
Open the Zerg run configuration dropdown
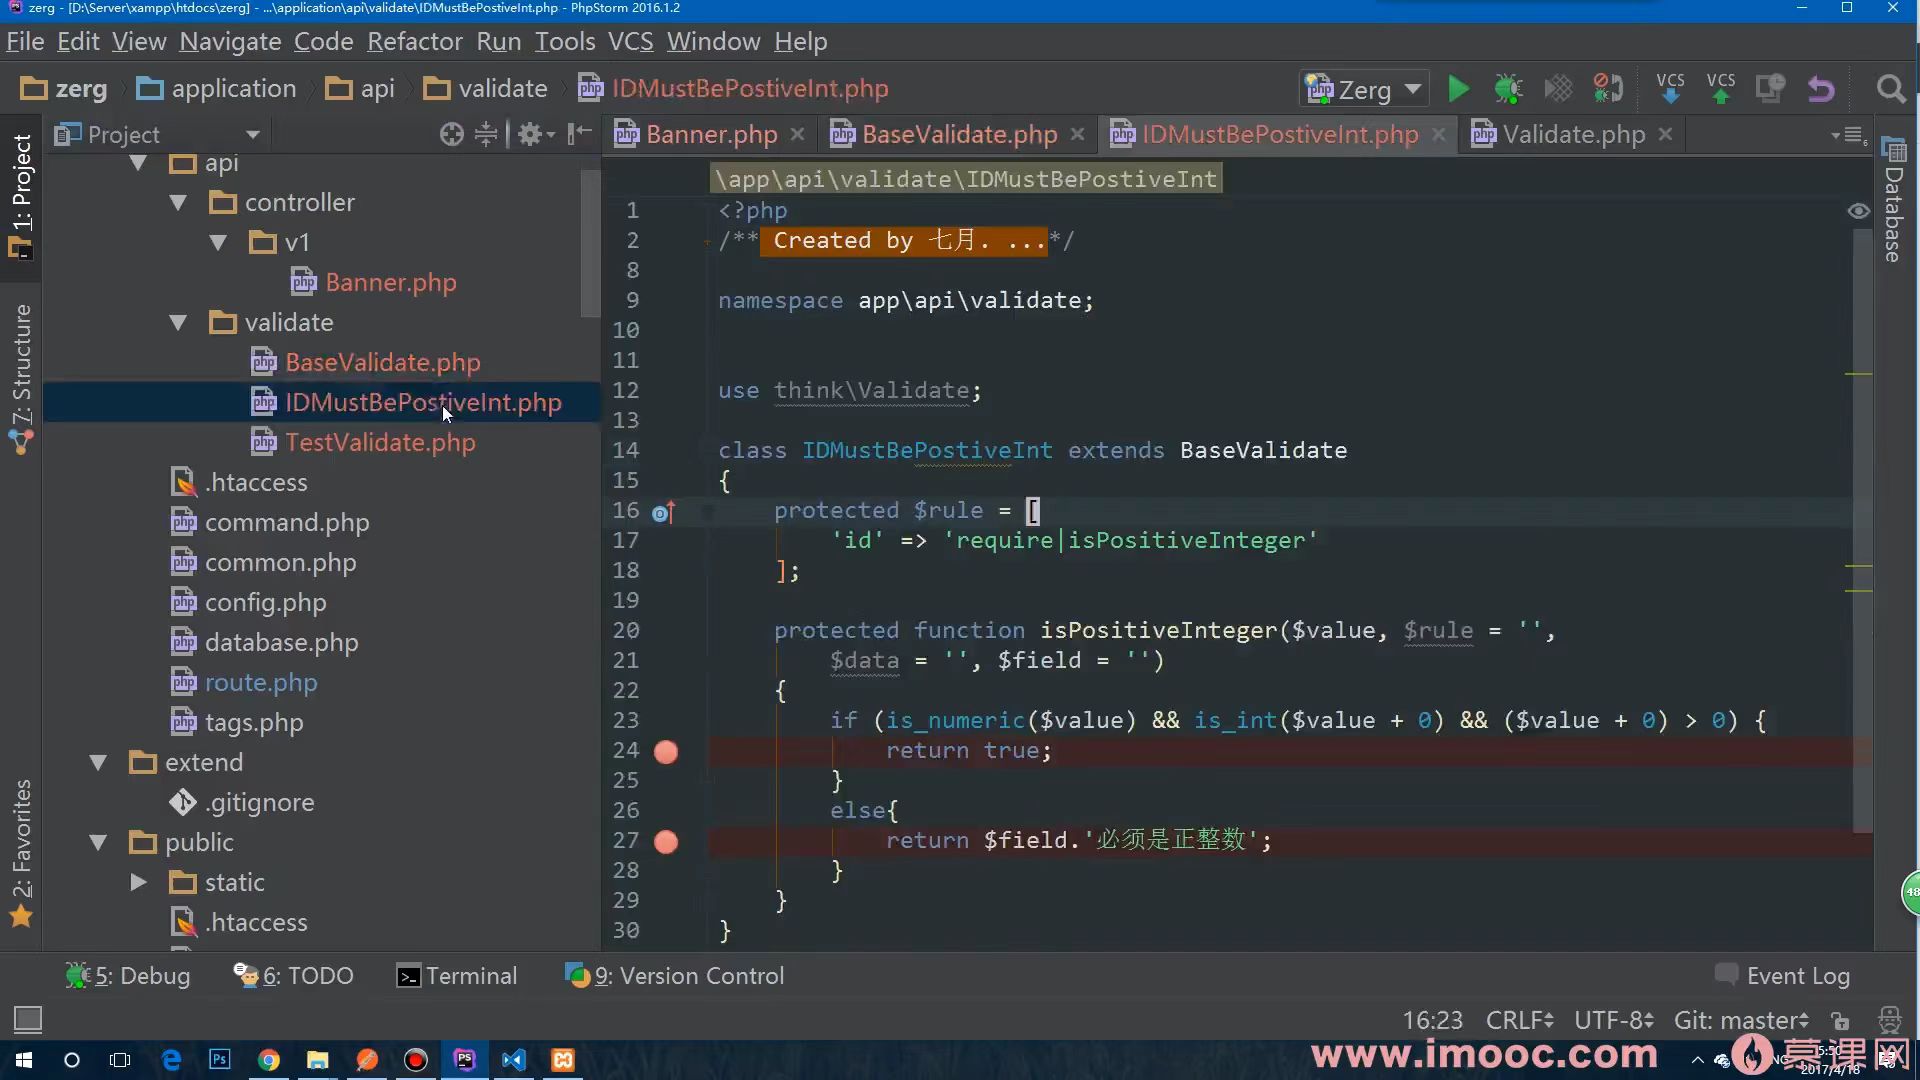tap(1363, 89)
